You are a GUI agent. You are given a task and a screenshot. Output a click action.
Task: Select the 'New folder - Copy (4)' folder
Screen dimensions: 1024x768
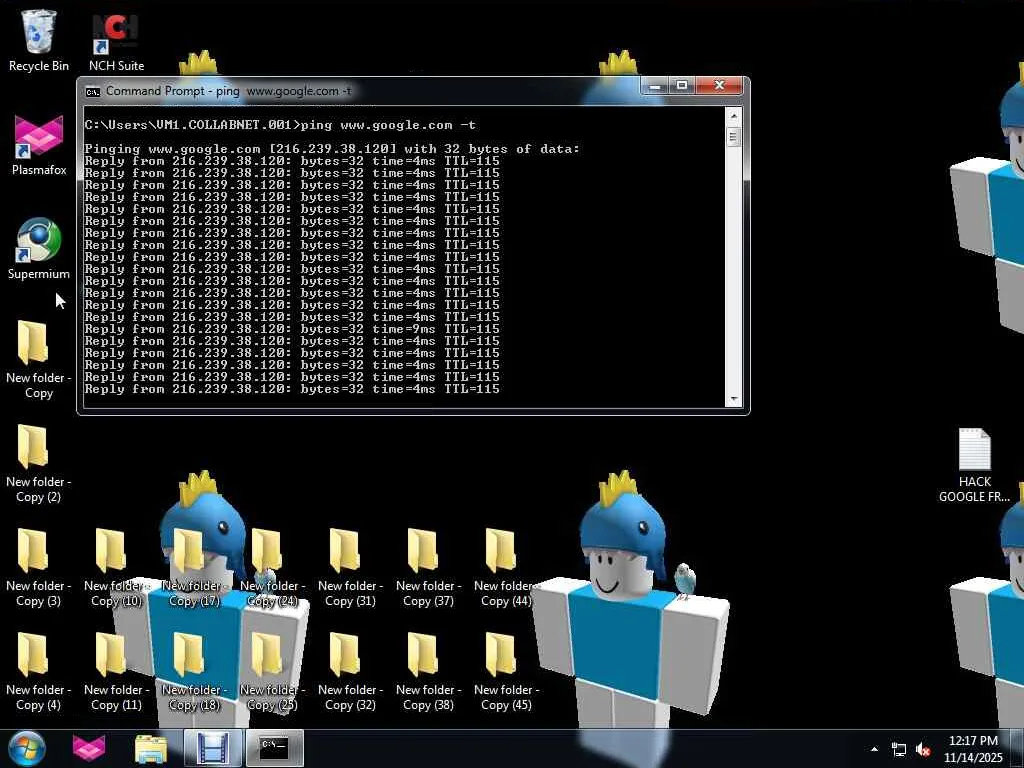click(x=38, y=672)
